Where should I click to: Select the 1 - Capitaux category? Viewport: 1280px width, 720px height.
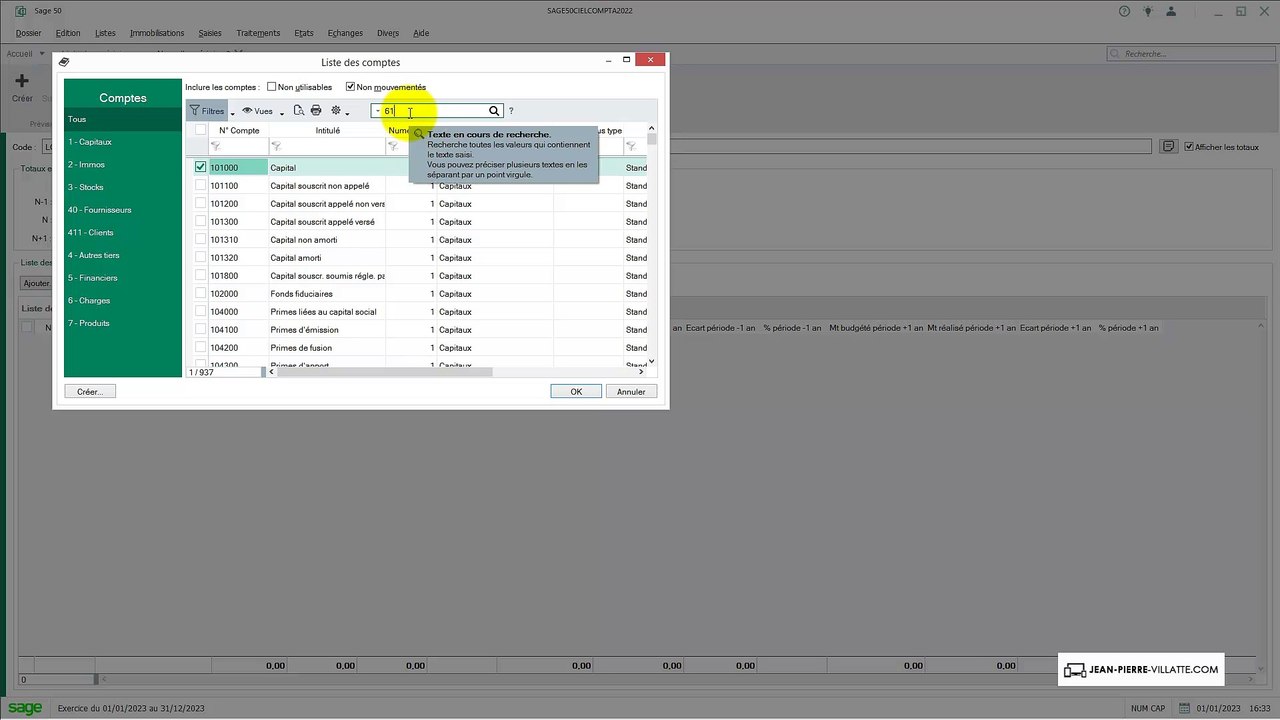coord(123,142)
